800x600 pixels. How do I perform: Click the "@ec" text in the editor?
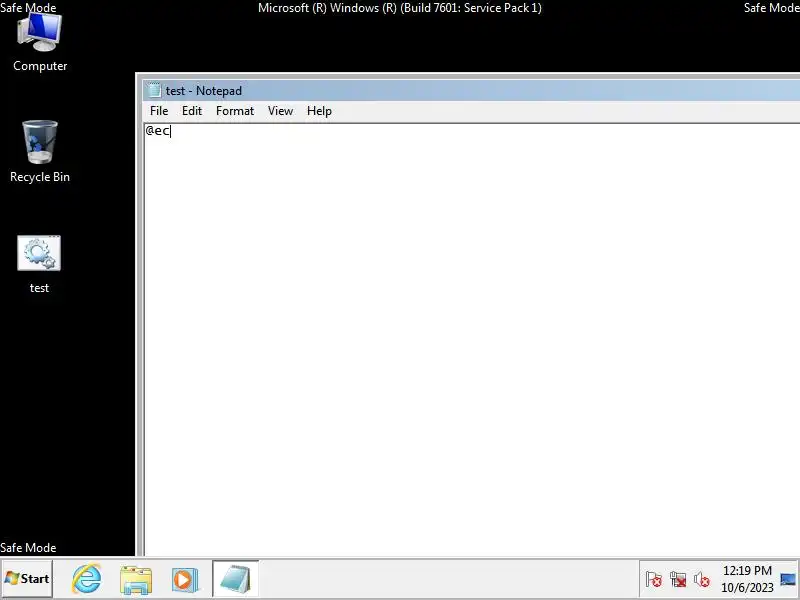[158, 131]
